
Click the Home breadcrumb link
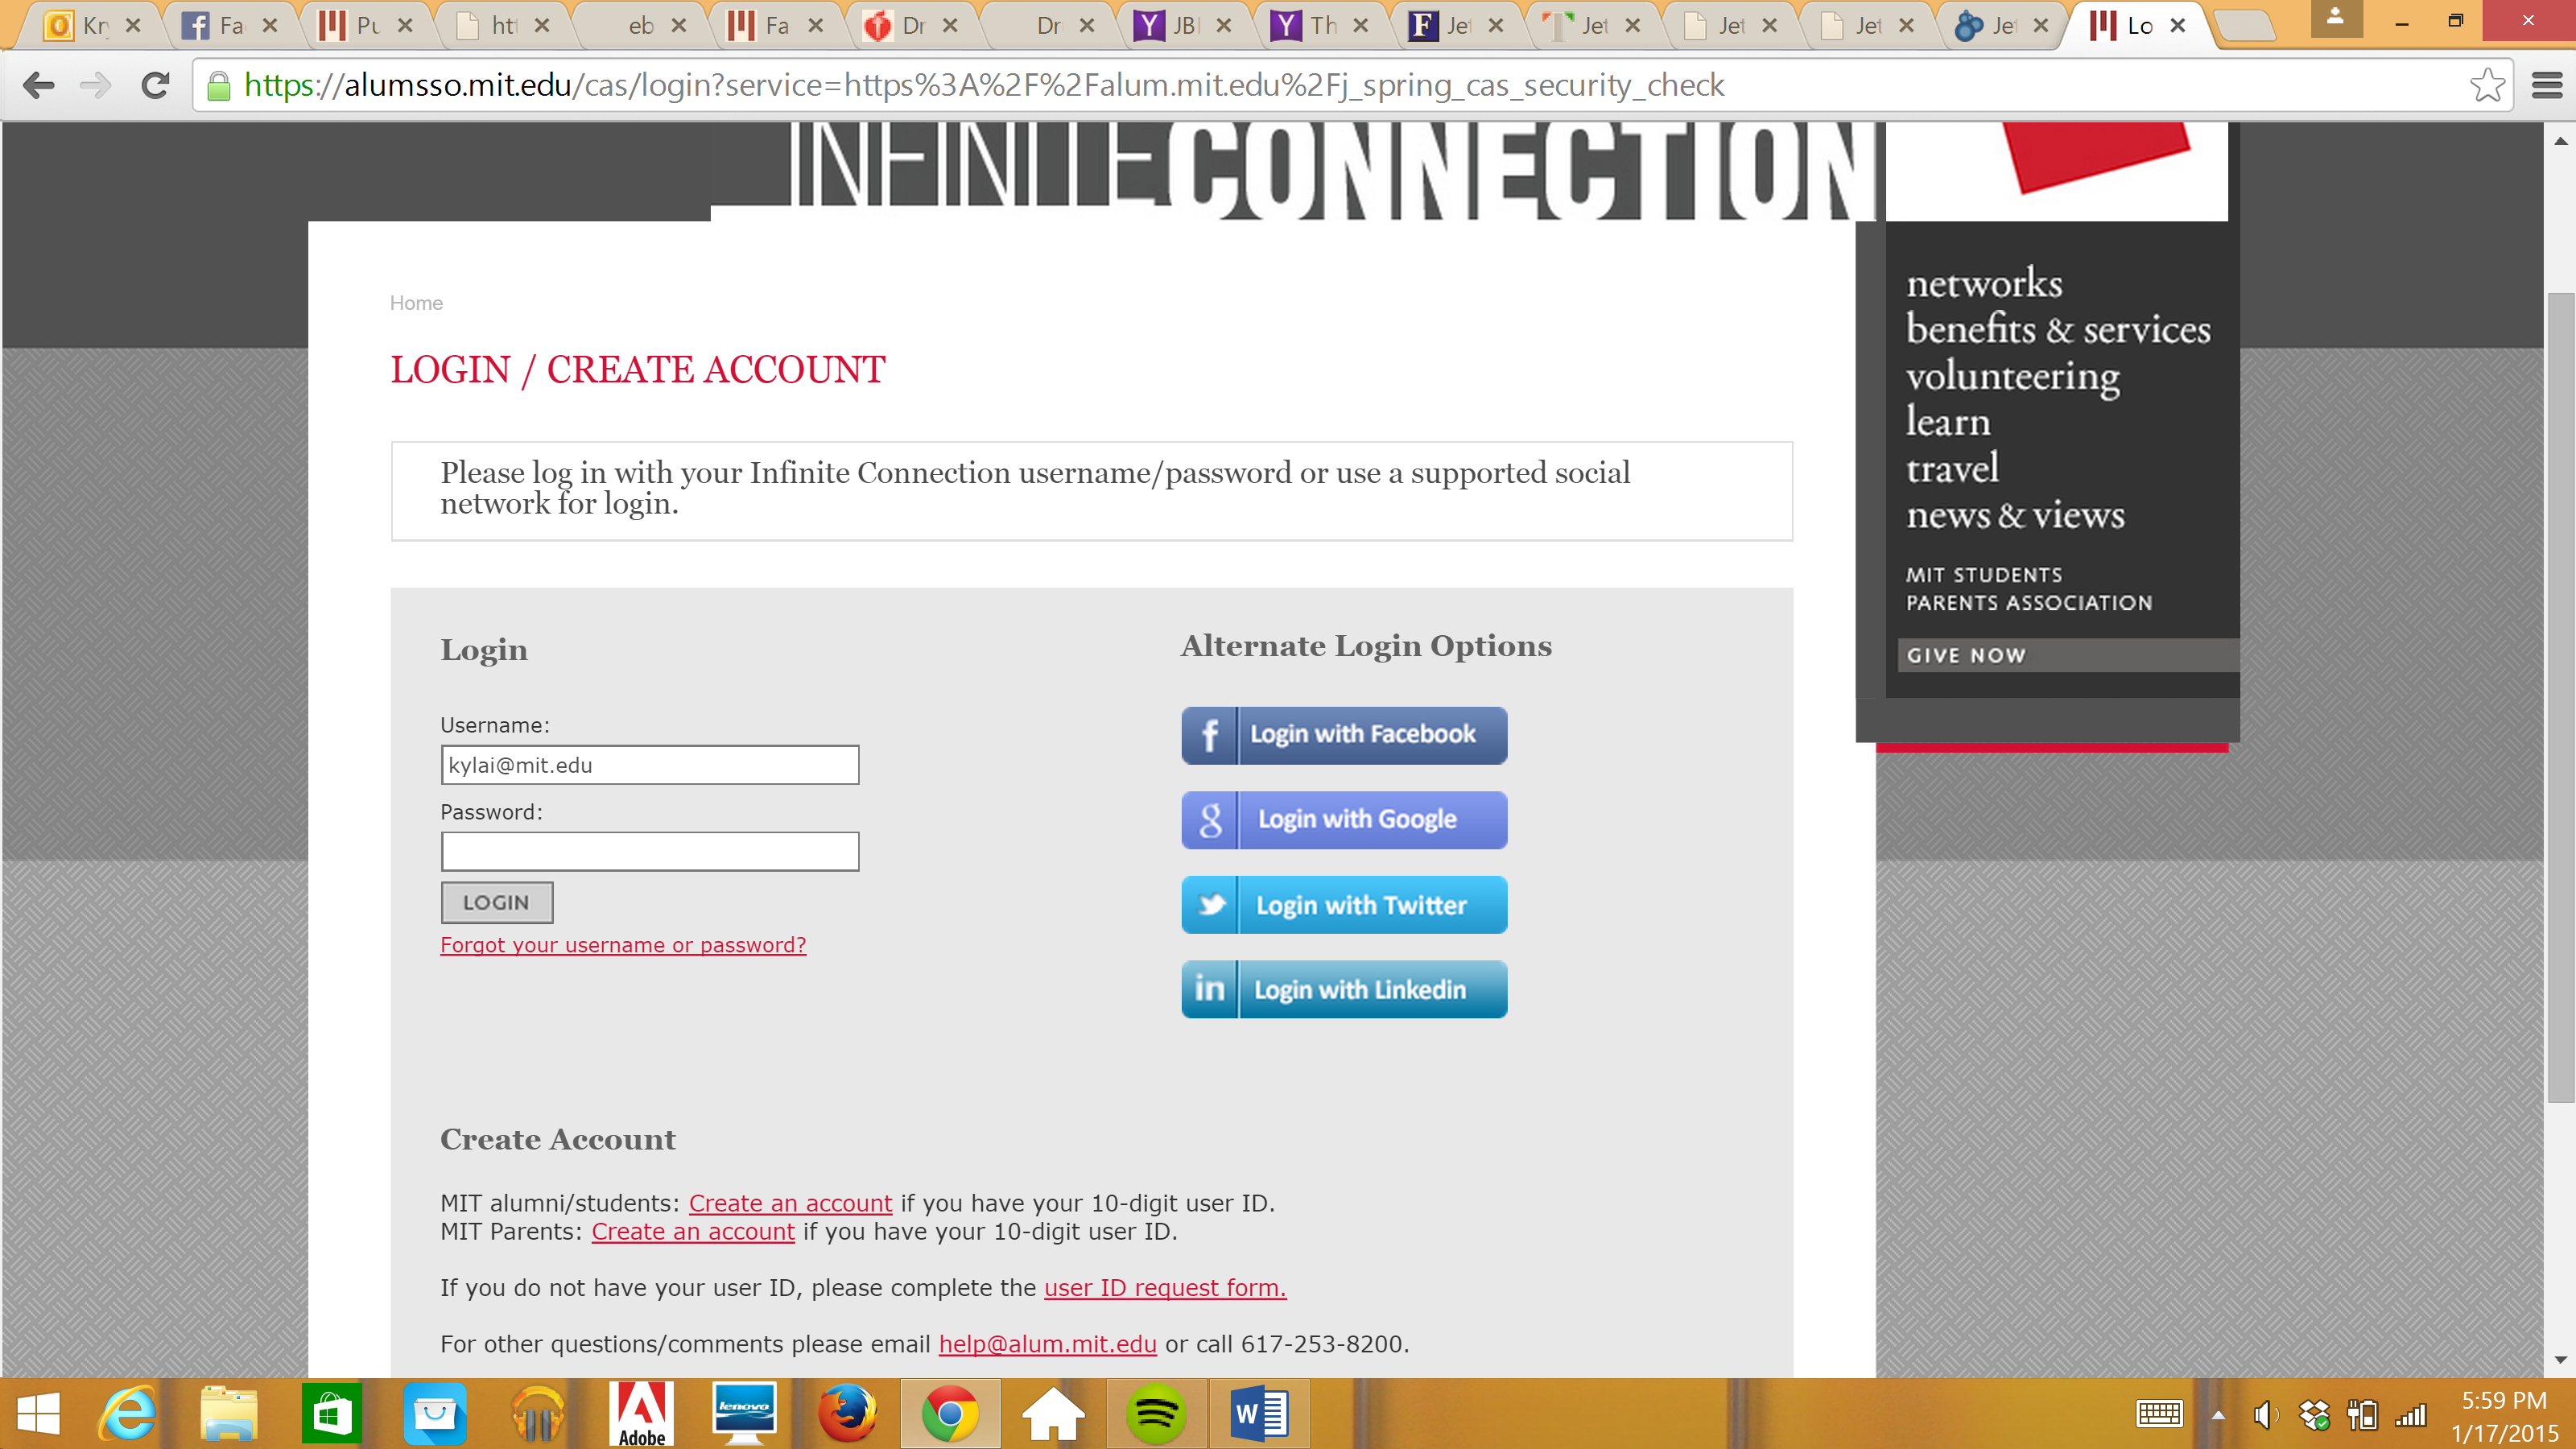coord(416,303)
